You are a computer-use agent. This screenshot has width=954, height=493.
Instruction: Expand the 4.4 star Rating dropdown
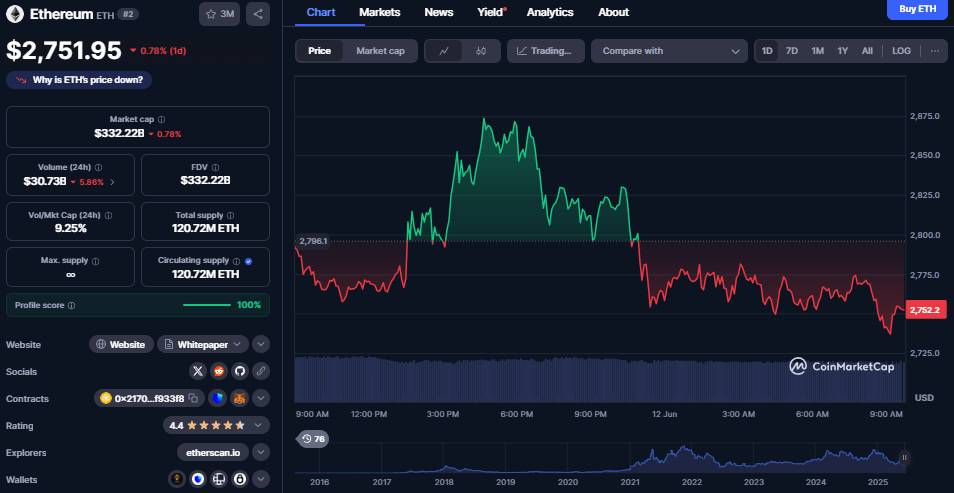260,425
